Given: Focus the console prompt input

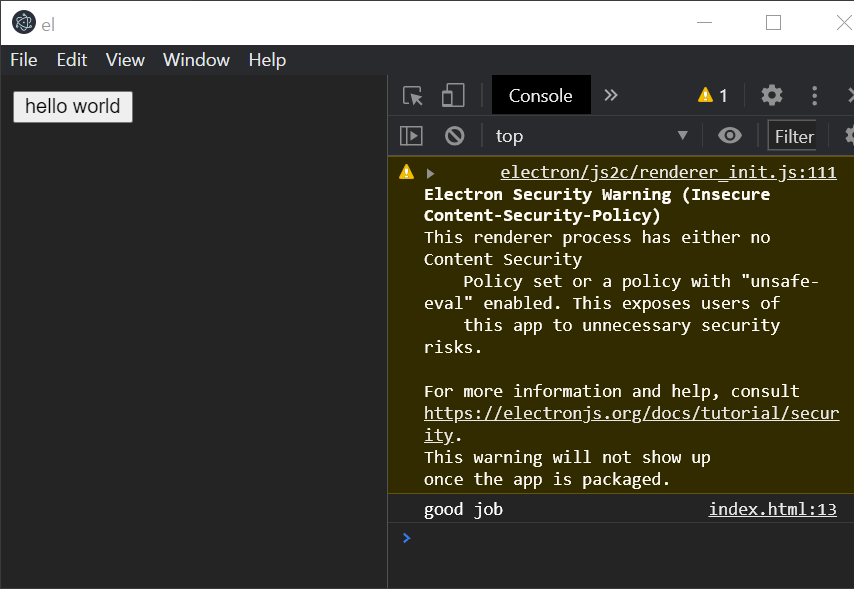Looking at the screenshot, I should 626,538.
